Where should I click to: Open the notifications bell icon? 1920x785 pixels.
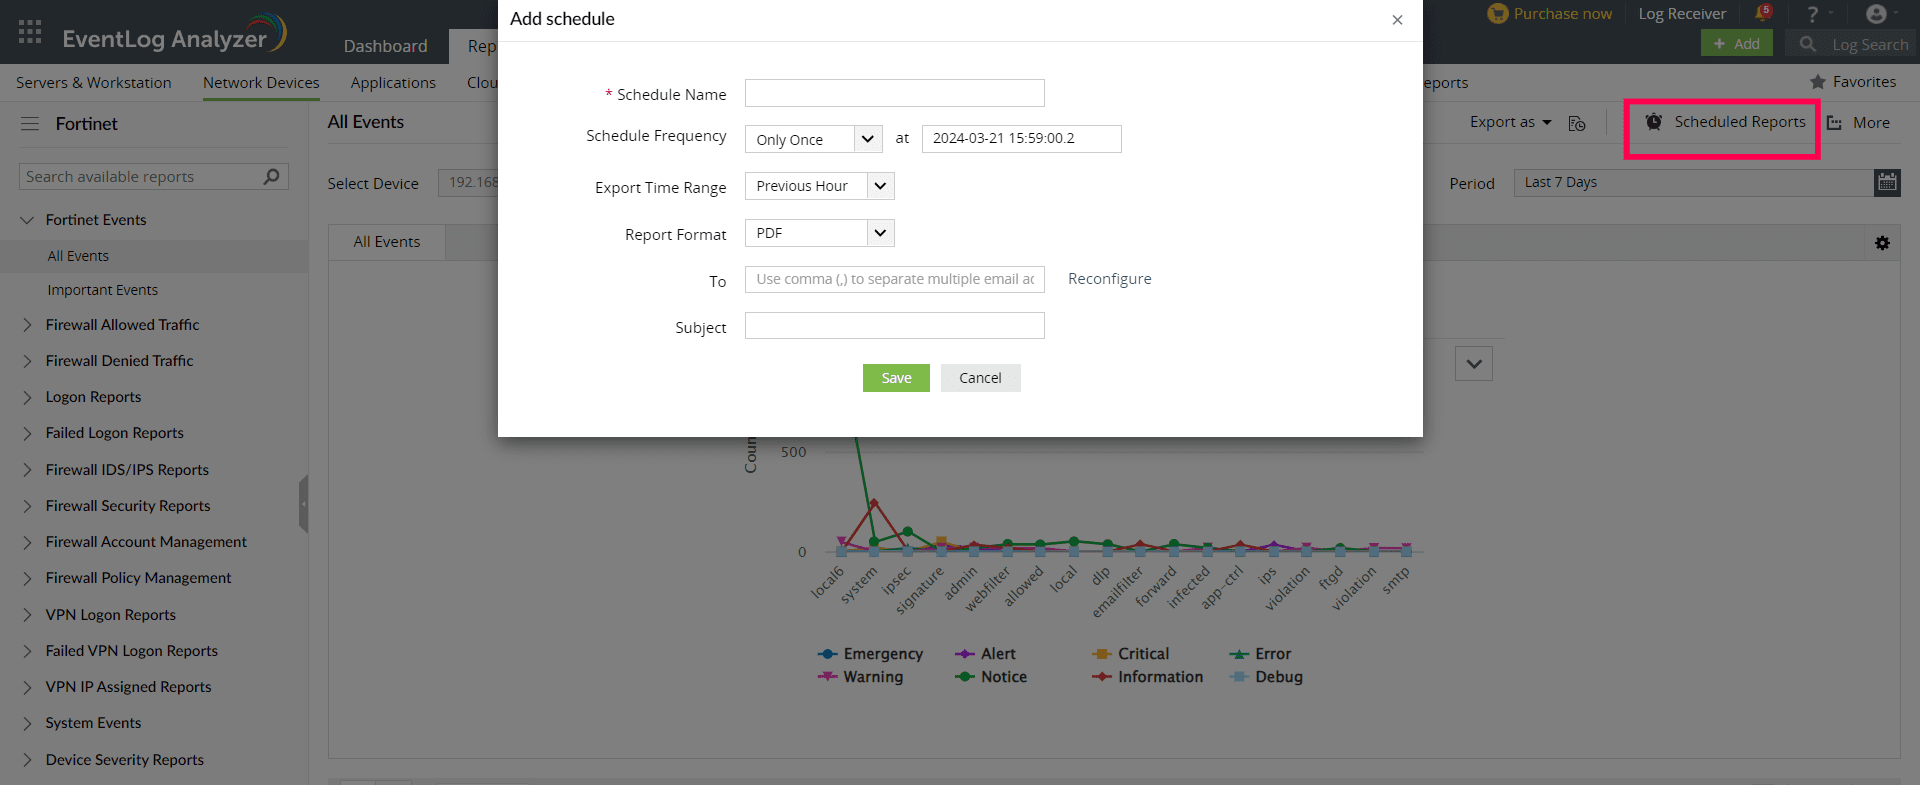pyautogui.click(x=1763, y=14)
